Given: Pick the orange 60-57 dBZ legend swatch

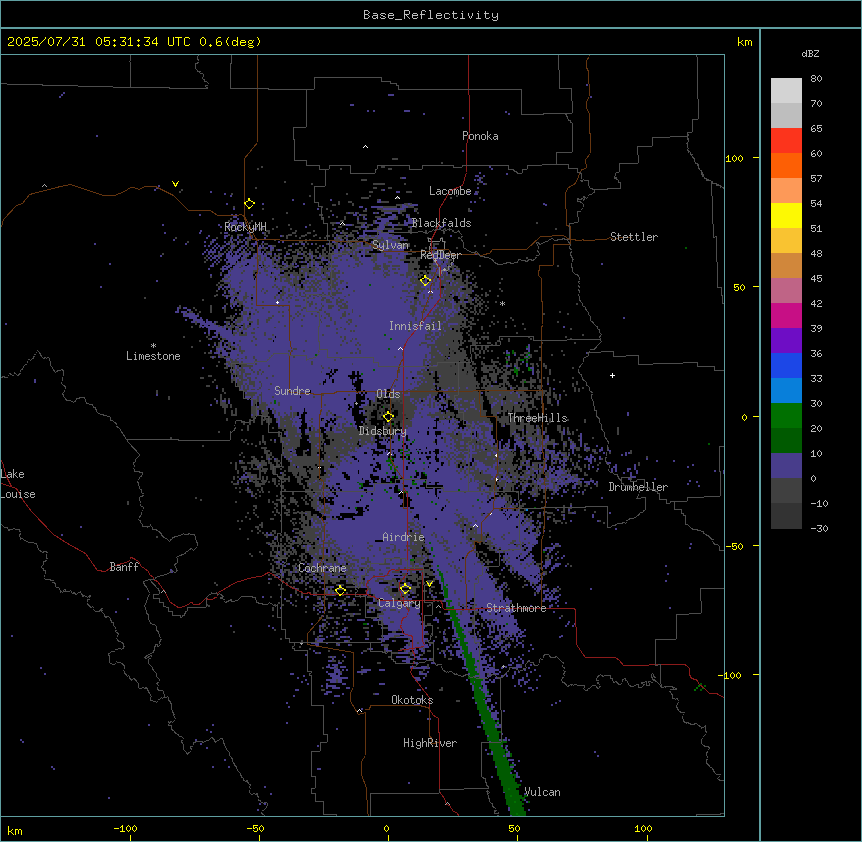Looking at the screenshot, I should pyautogui.click(x=786, y=165).
